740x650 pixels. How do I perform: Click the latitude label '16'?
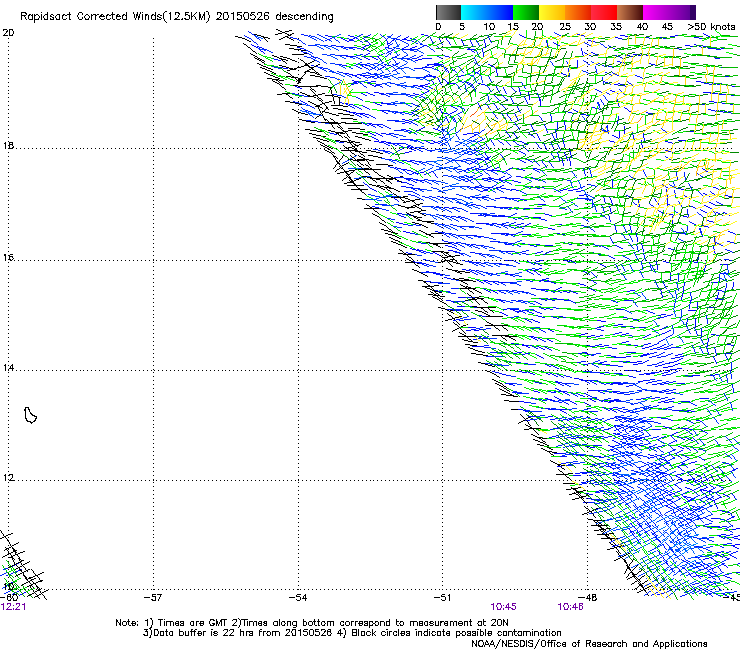pos(8,257)
